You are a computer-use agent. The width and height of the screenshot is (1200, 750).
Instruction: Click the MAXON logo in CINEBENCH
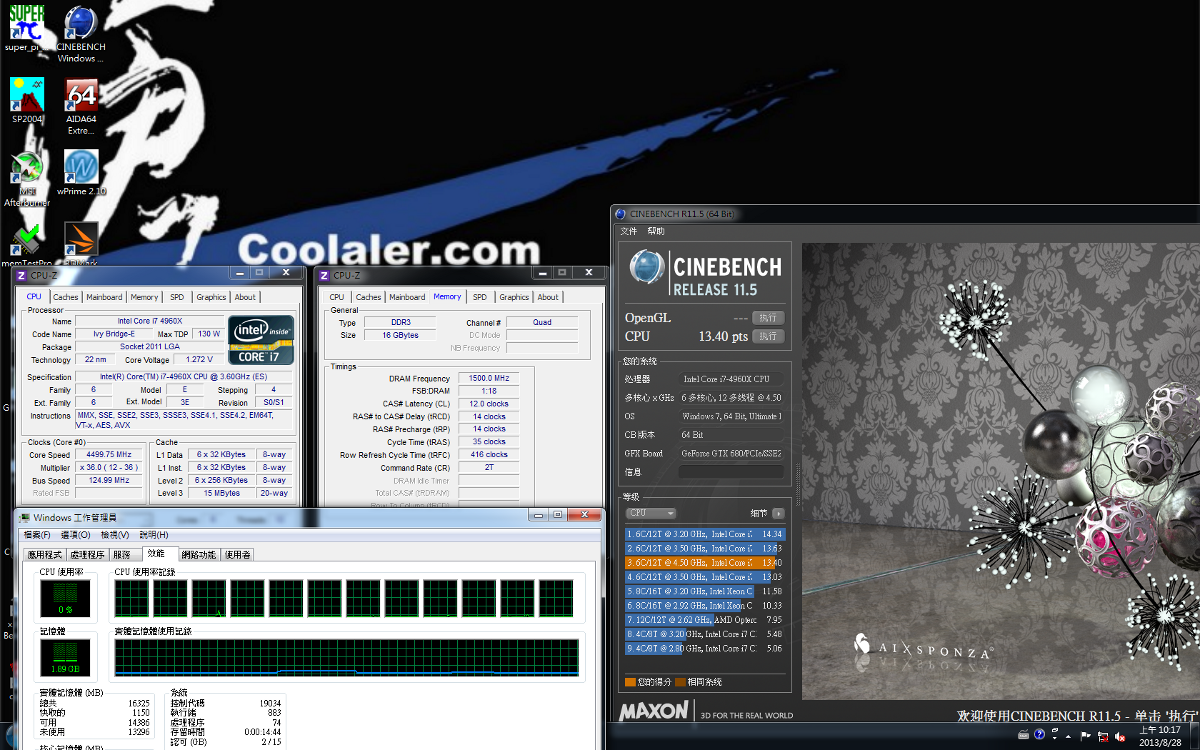[x=654, y=711]
